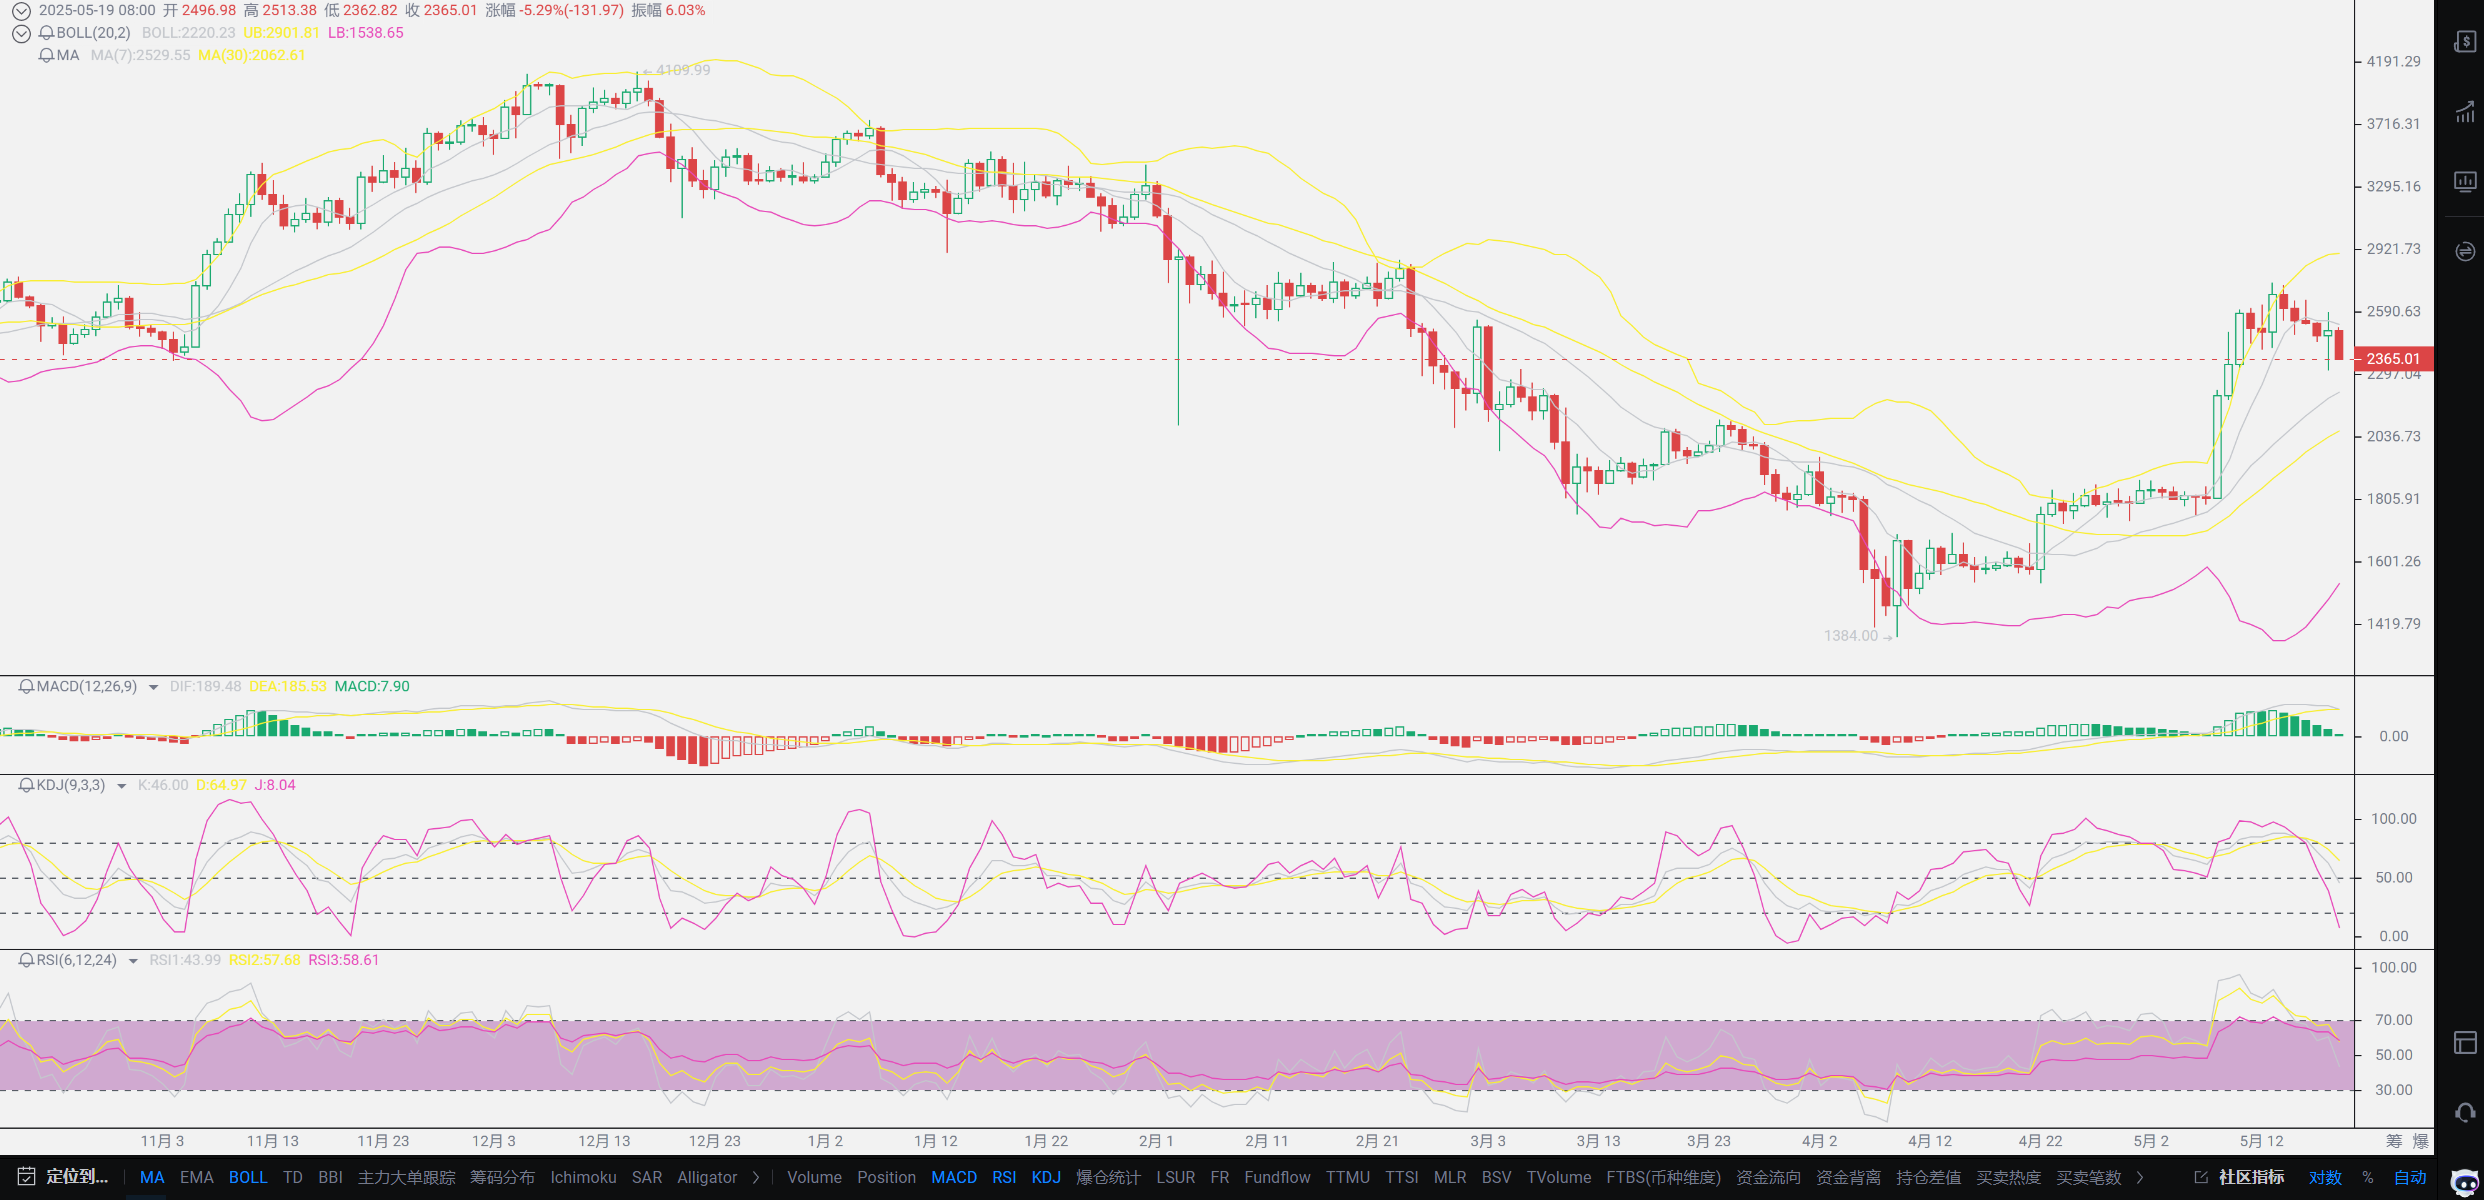
Task: Toggle the 筹码分布 indicator
Action: tap(503, 1178)
